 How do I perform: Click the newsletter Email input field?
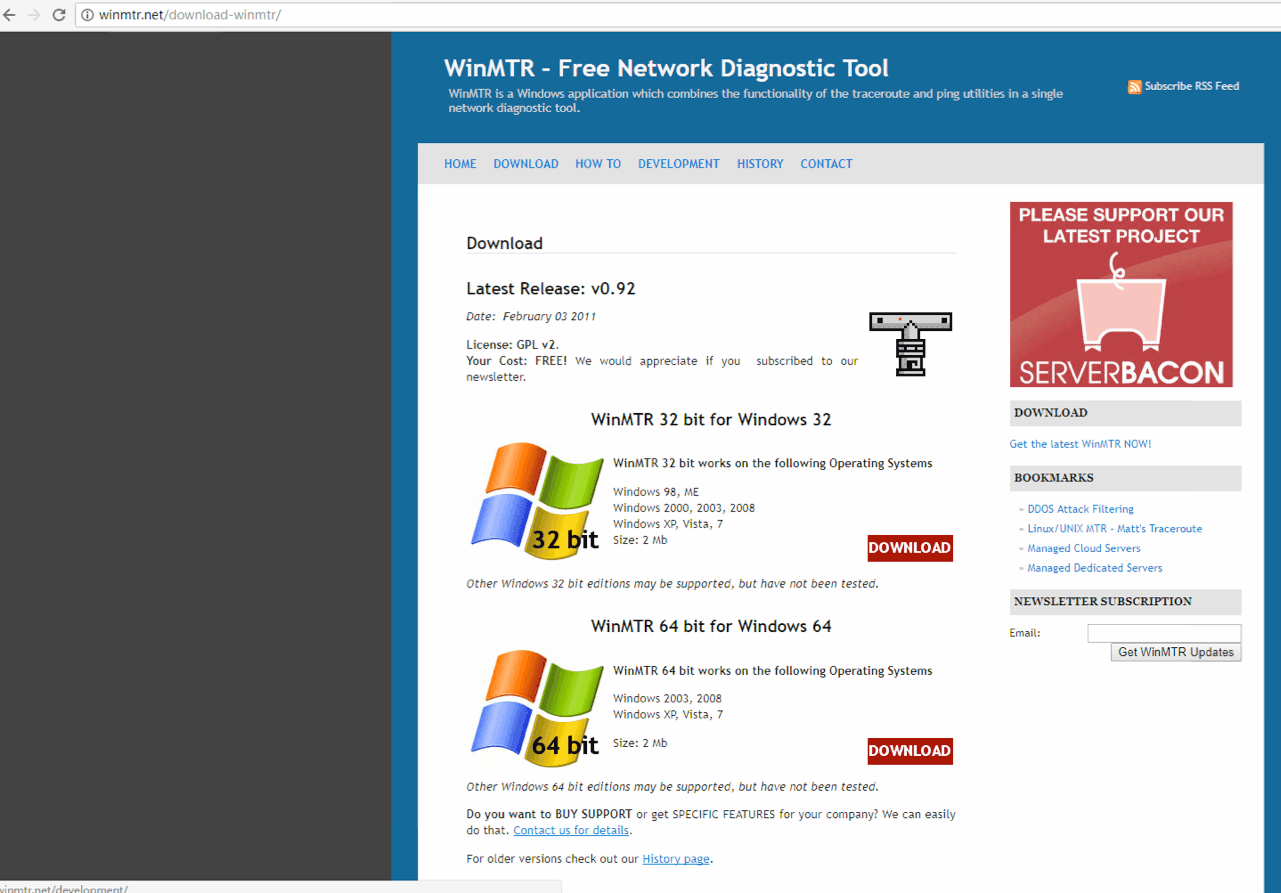(x=1164, y=633)
